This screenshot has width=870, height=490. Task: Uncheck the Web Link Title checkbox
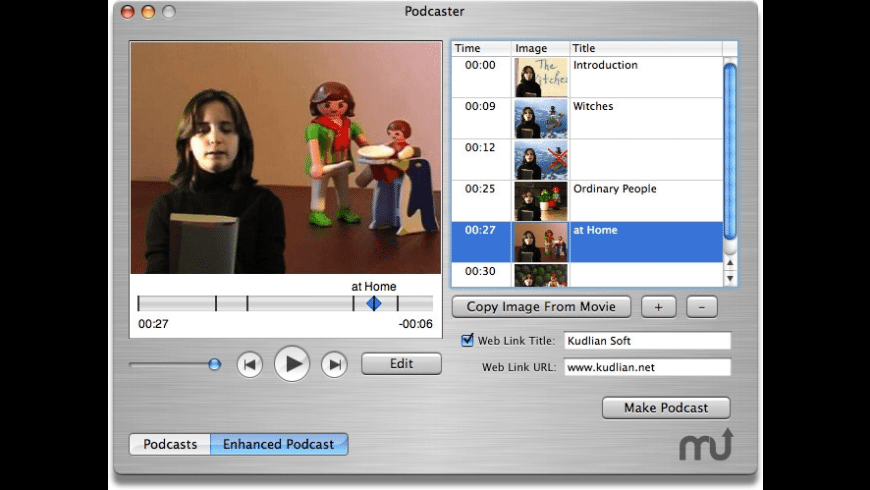pyautogui.click(x=467, y=340)
